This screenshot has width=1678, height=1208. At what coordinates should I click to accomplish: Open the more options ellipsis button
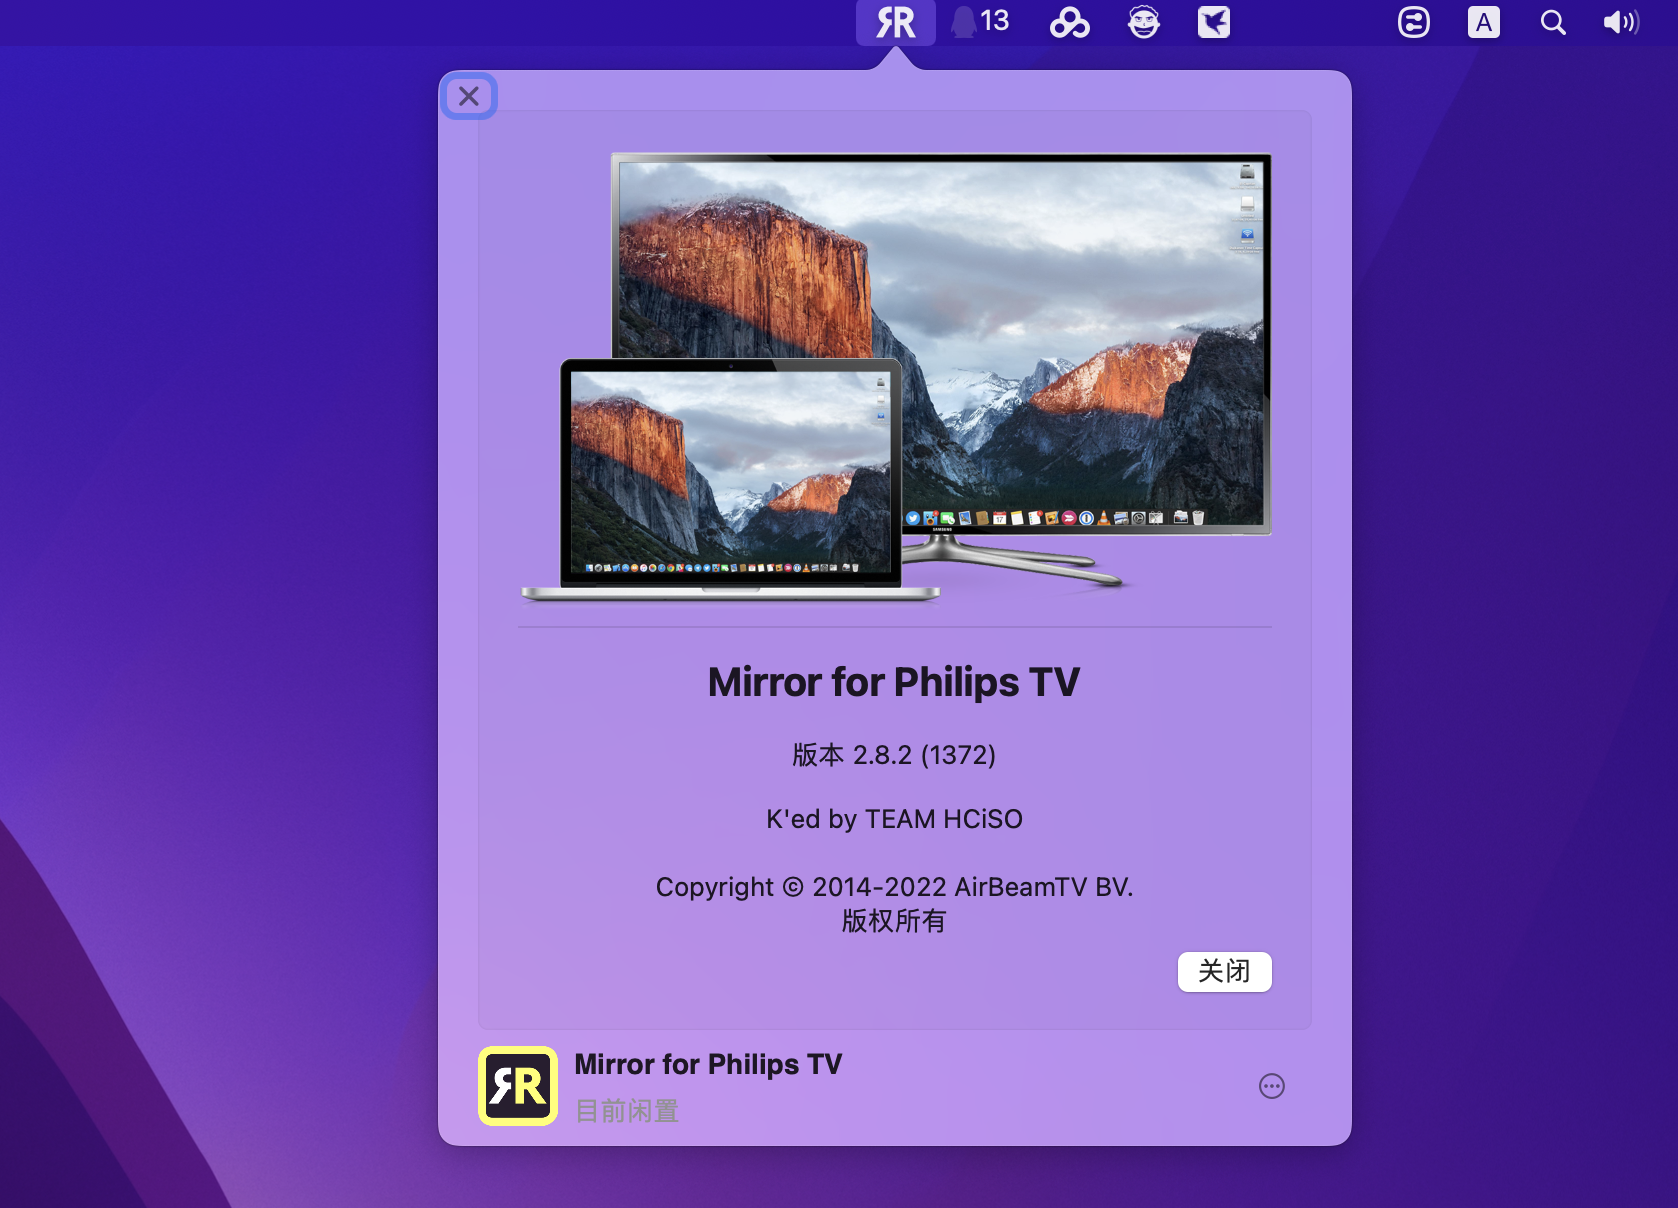[1271, 1086]
